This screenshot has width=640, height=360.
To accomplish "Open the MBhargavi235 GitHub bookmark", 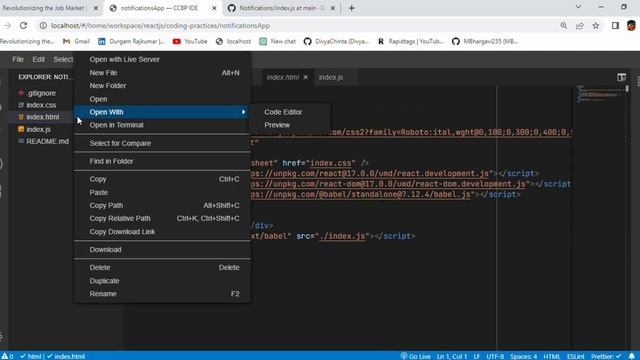I will (x=485, y=41).
